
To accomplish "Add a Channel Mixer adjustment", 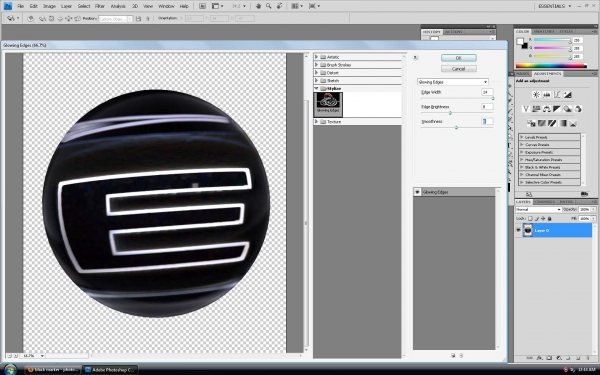I will click(578, 109).
